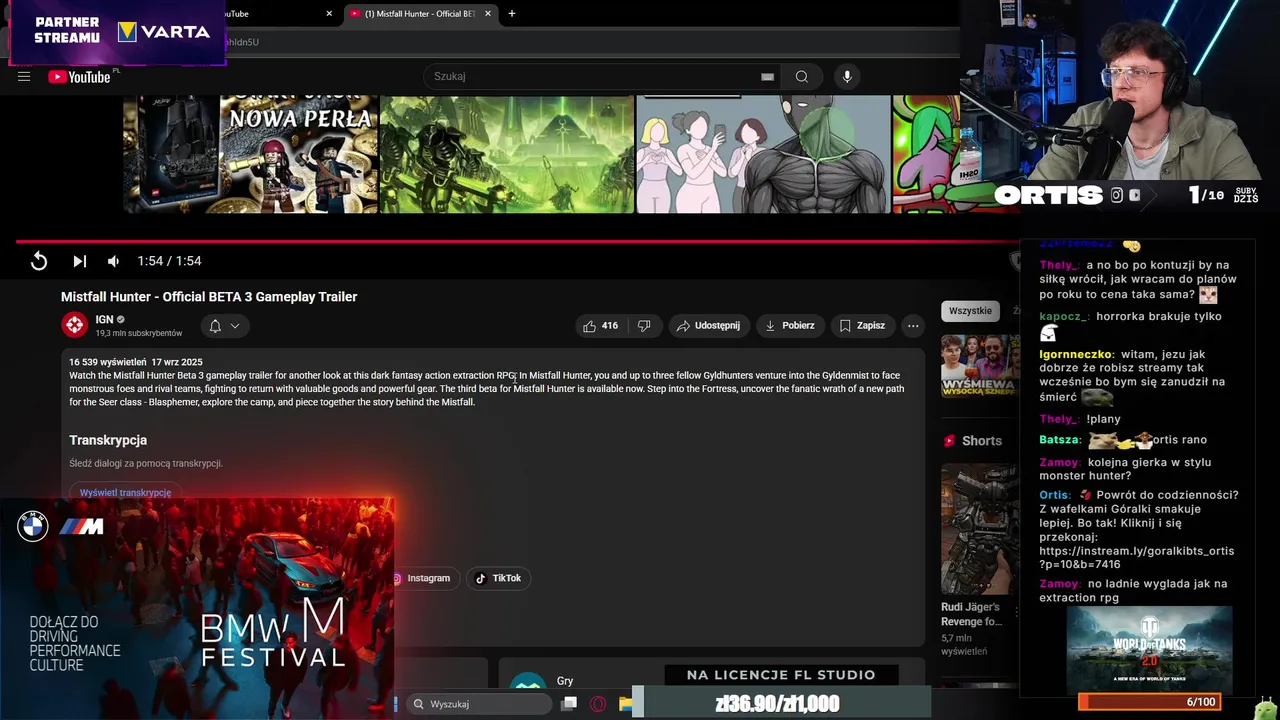The height and width of the screenshot is (720, 1280).
Task: Click the Transkrypcja heading
Action: click(108, 440)
